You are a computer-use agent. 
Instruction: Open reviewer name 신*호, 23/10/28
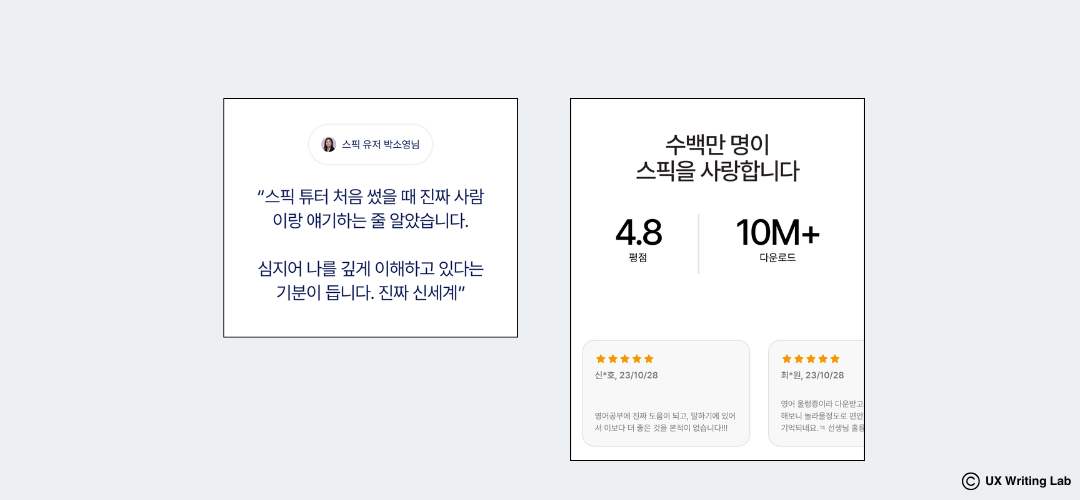click(x=626, y=375)
